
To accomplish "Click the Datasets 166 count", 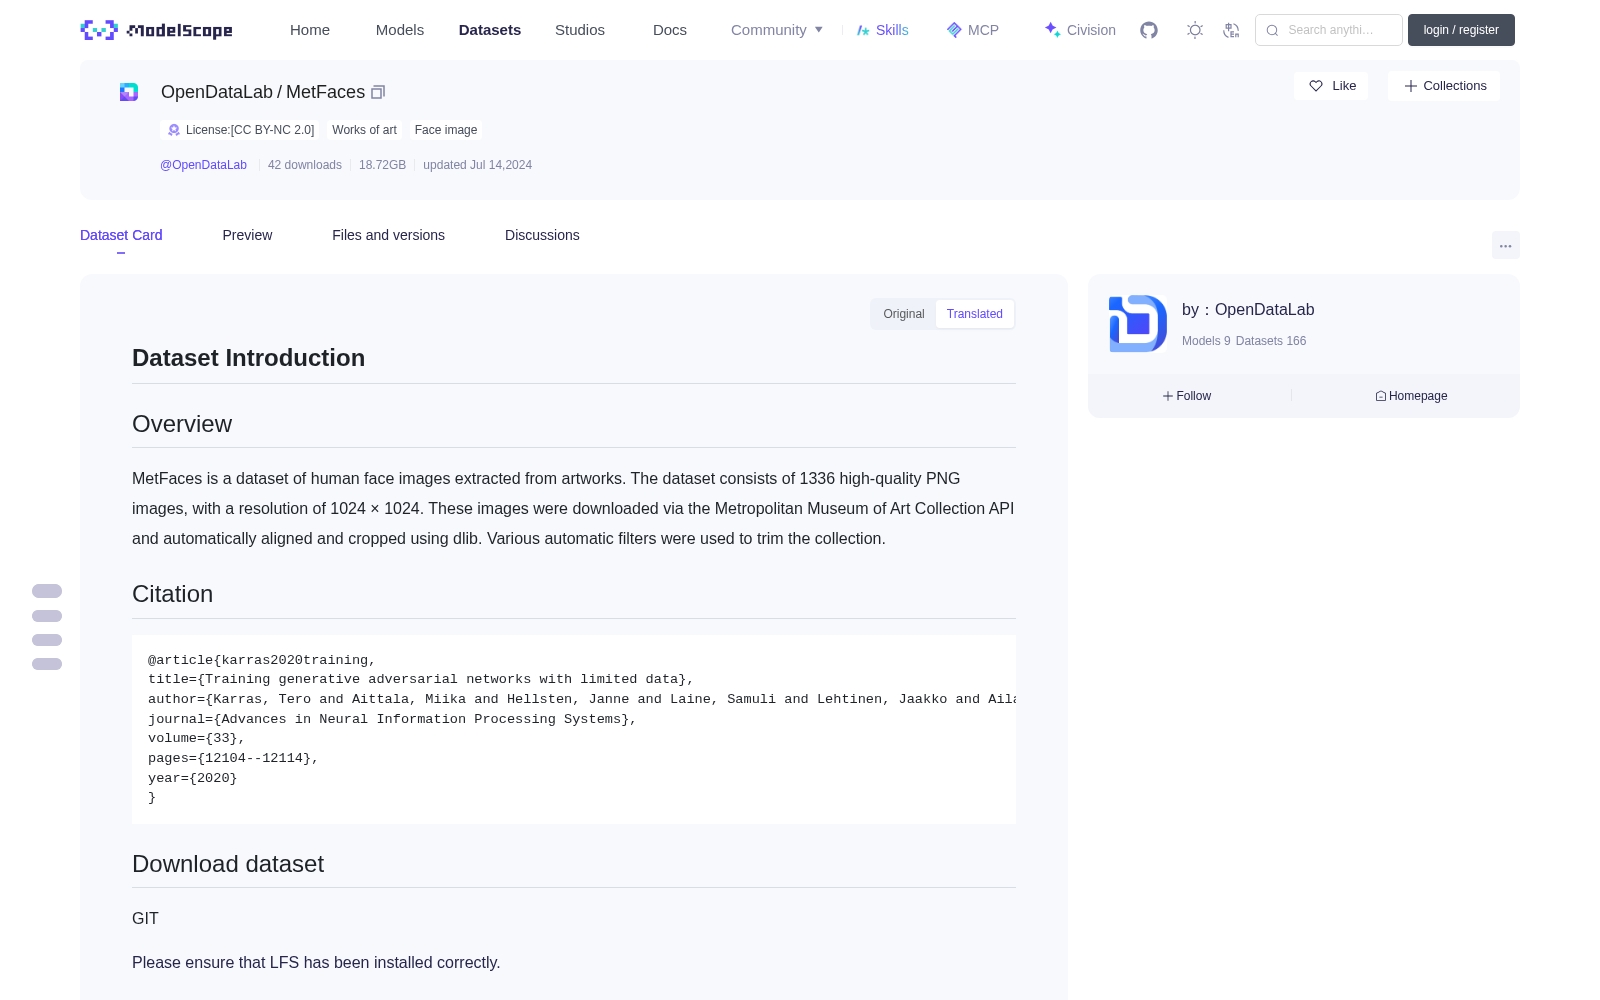I will pos(1271,341).
